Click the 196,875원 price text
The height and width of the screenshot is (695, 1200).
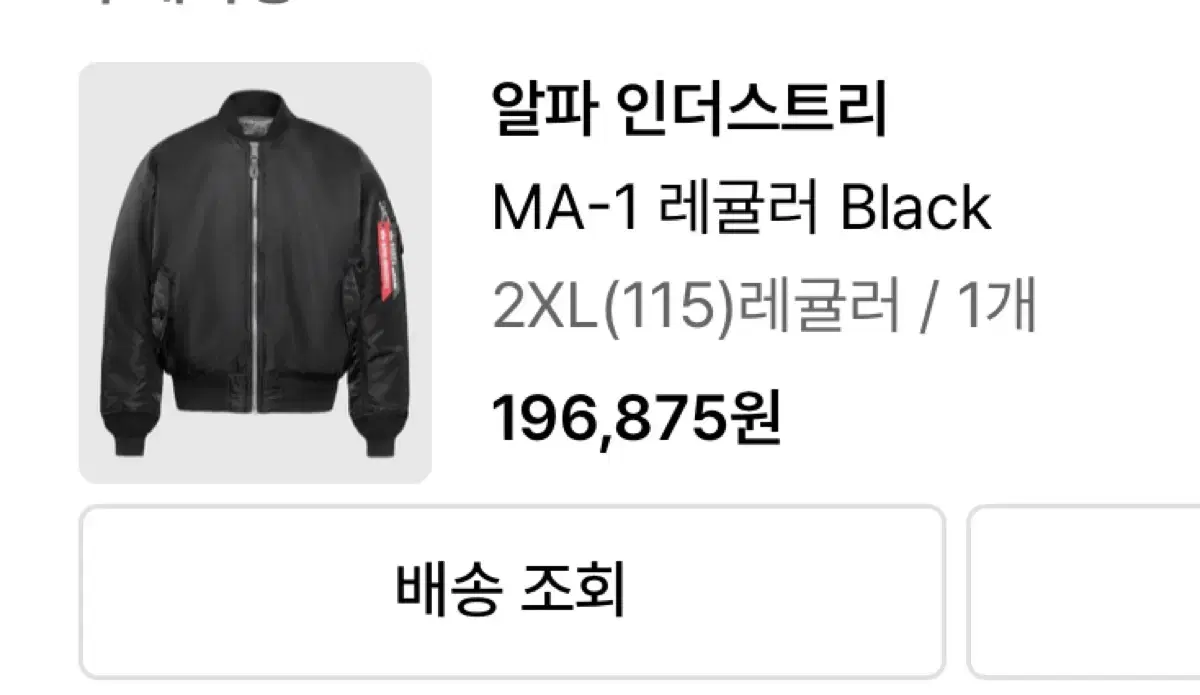point(636,418)
